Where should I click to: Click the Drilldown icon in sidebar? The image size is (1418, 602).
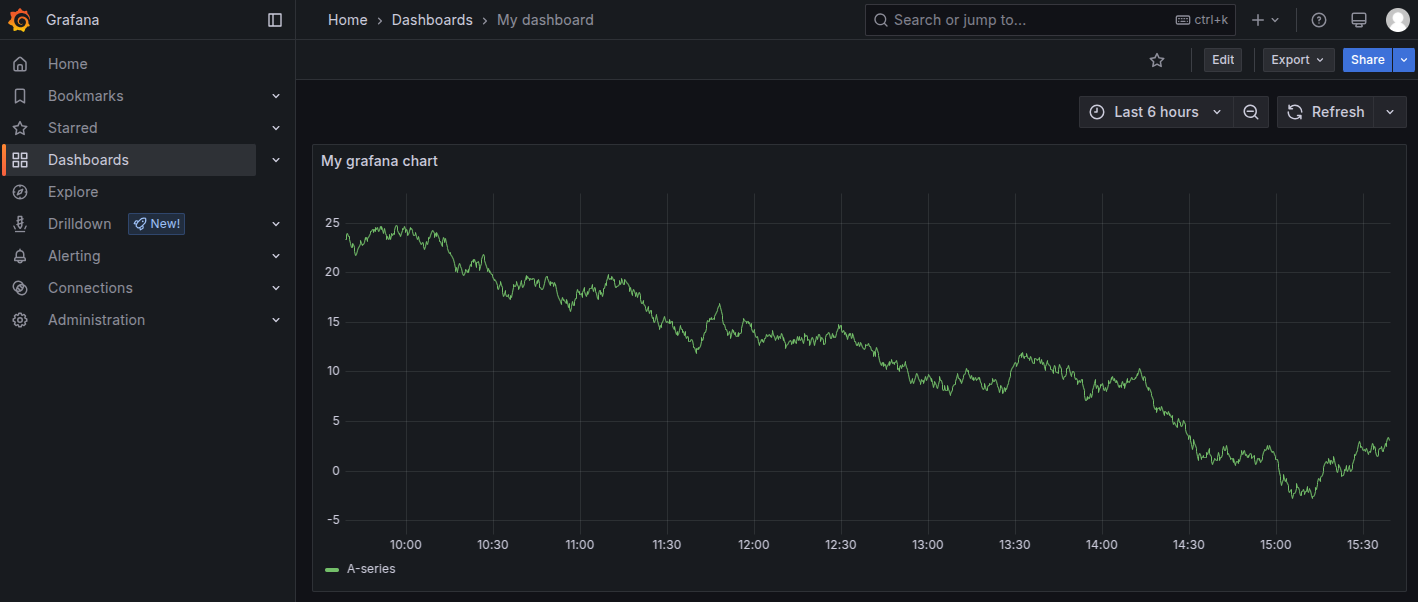coord(20,224)
